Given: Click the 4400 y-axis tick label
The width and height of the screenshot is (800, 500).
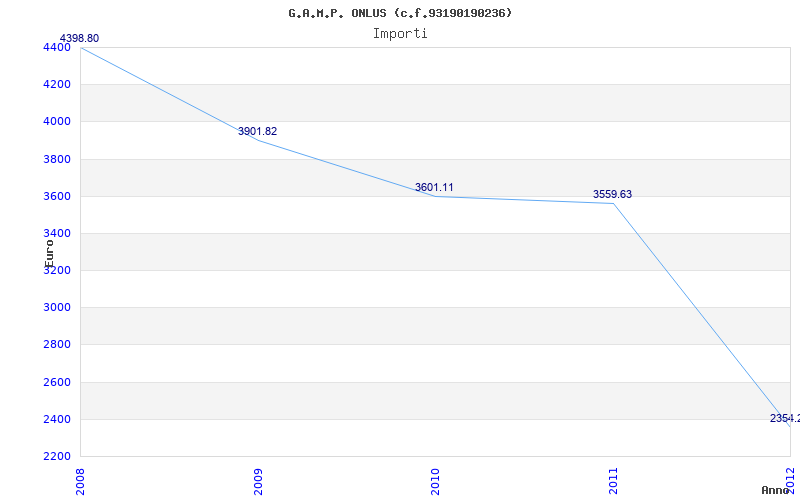Looking at the screenshot, I should [x=57, y=47].
